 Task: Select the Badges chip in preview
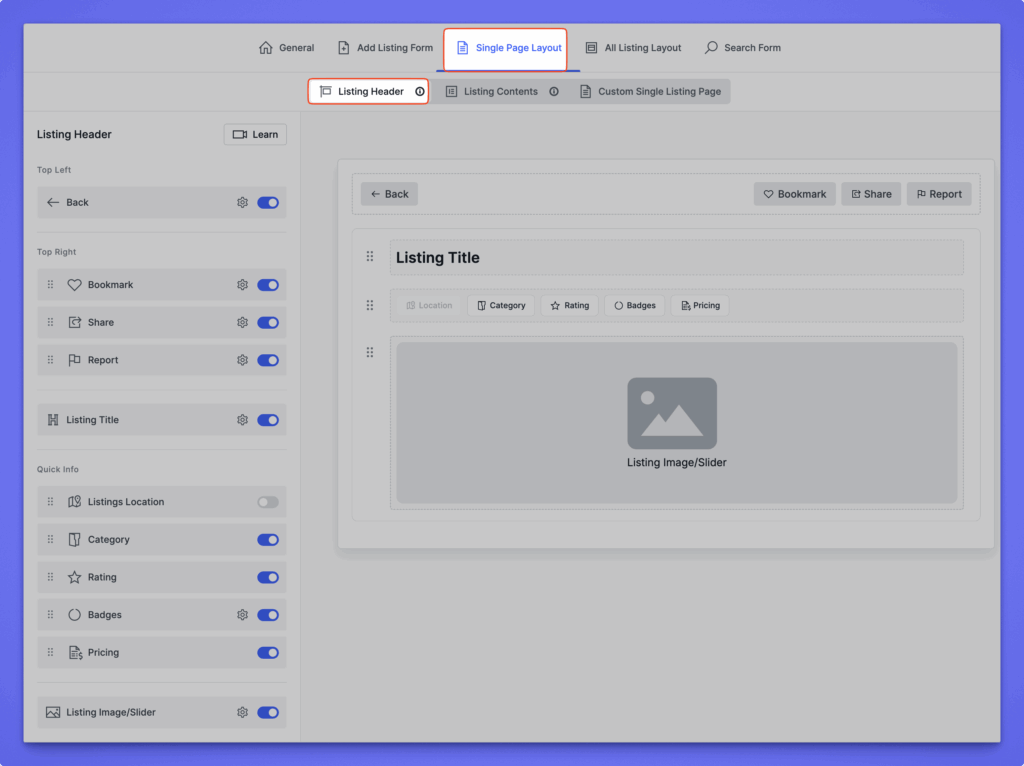coord(634,306)
